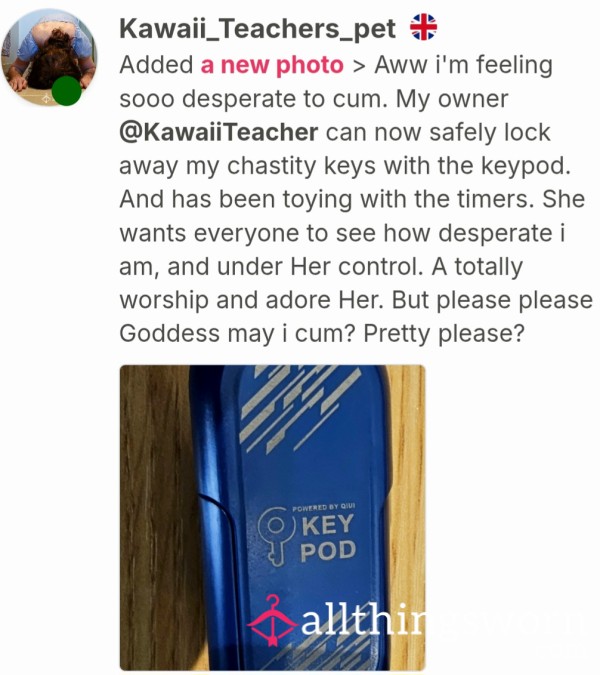The image size is (600, 675).
Task: Open the Kawaii_Teachers_pet username profile
Action: pos(257,29)
